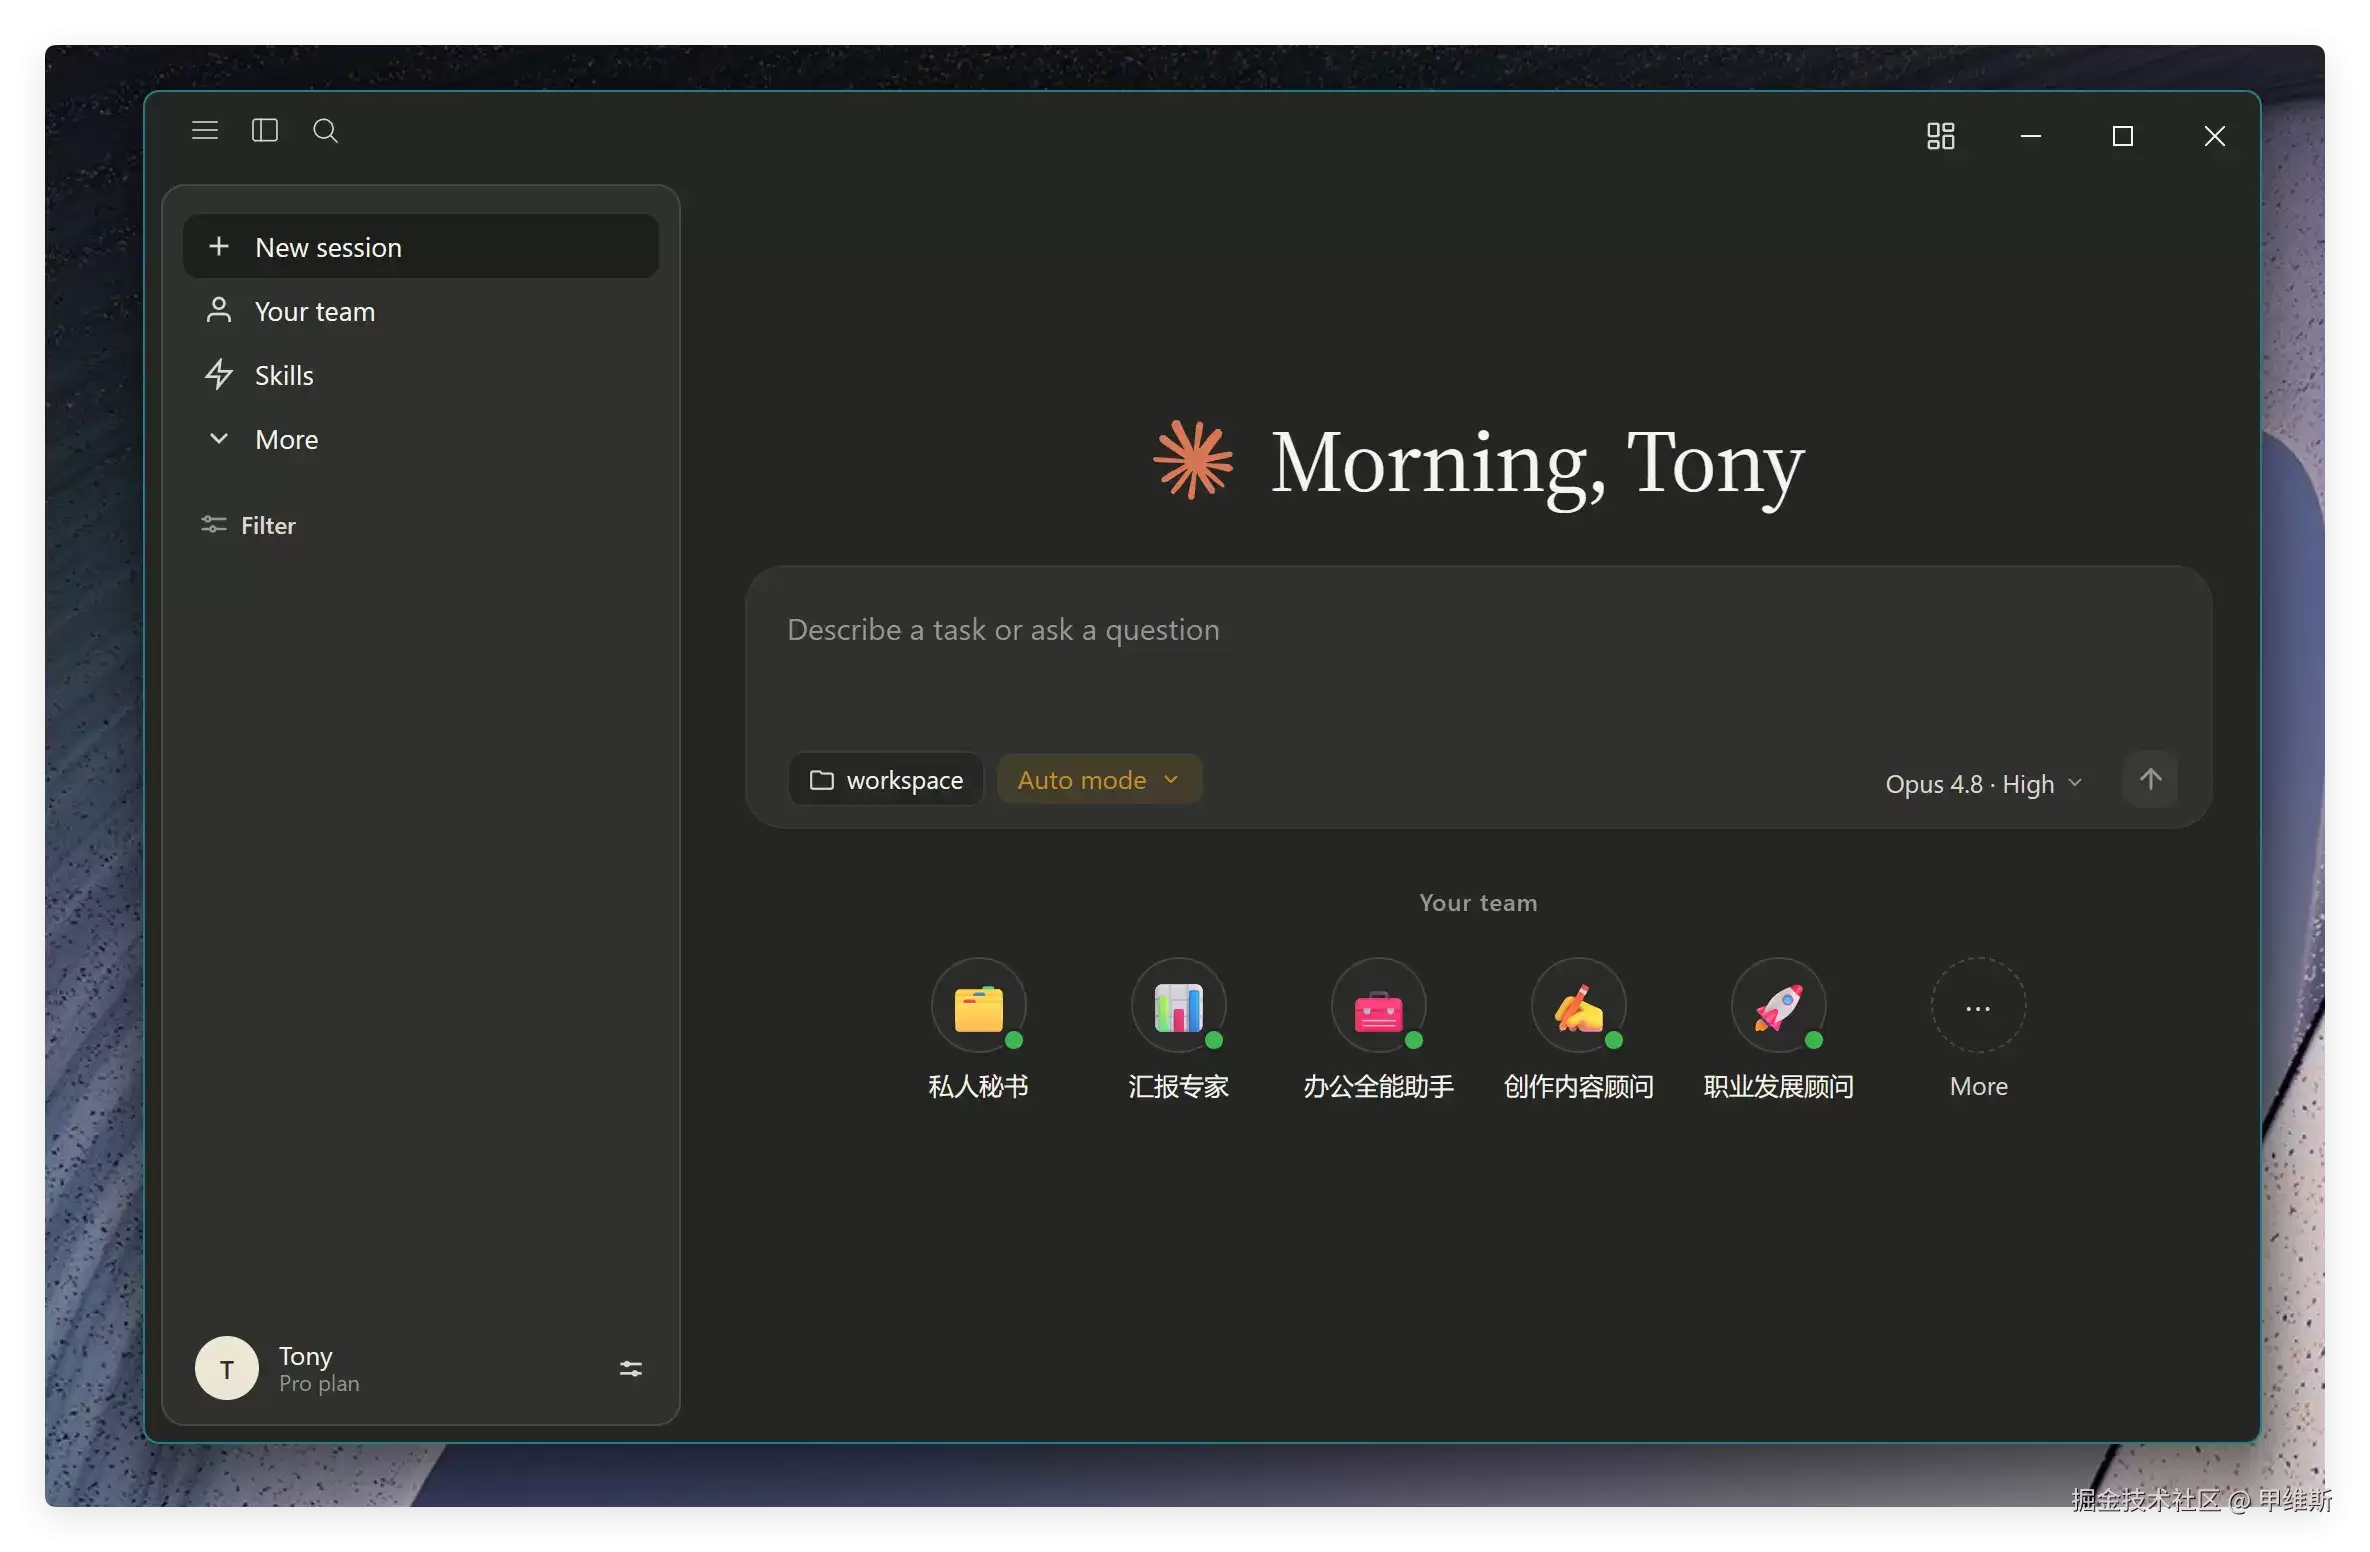Screen dimensions: 2370x1552
Task: Open the Opus 4.8 · High model selector
Action: pos(1984,784)
